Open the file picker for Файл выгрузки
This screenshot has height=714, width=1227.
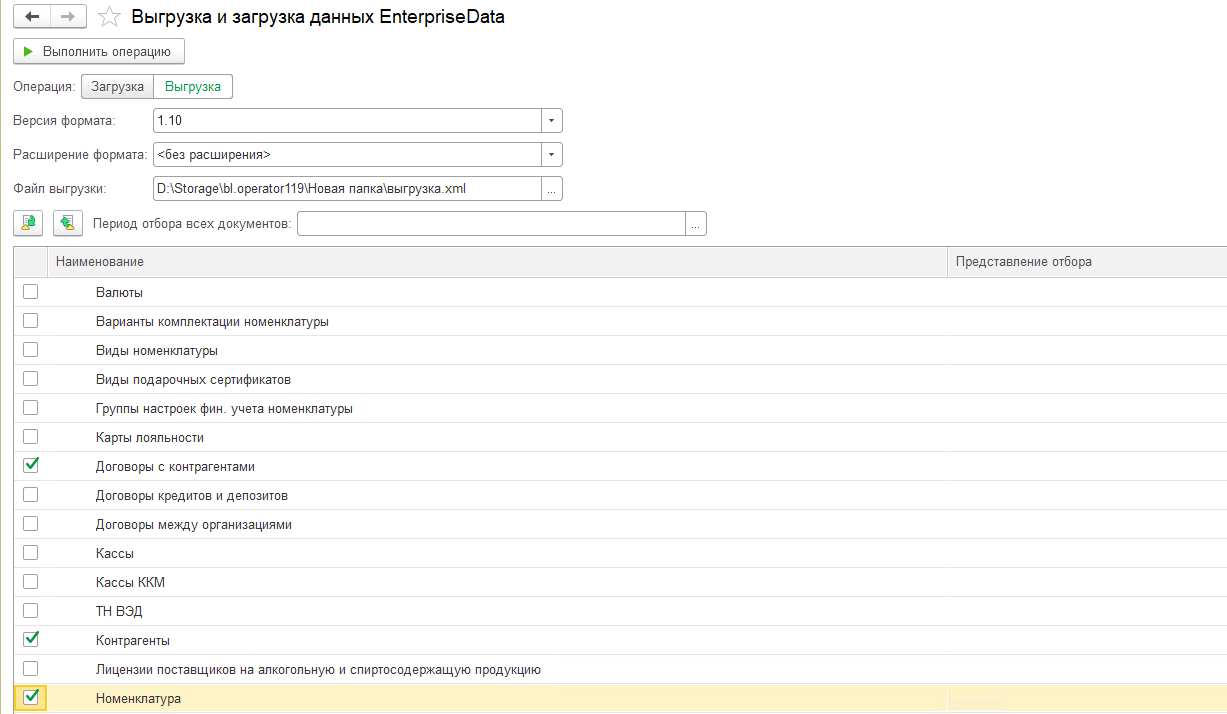[x=552, y=189]
